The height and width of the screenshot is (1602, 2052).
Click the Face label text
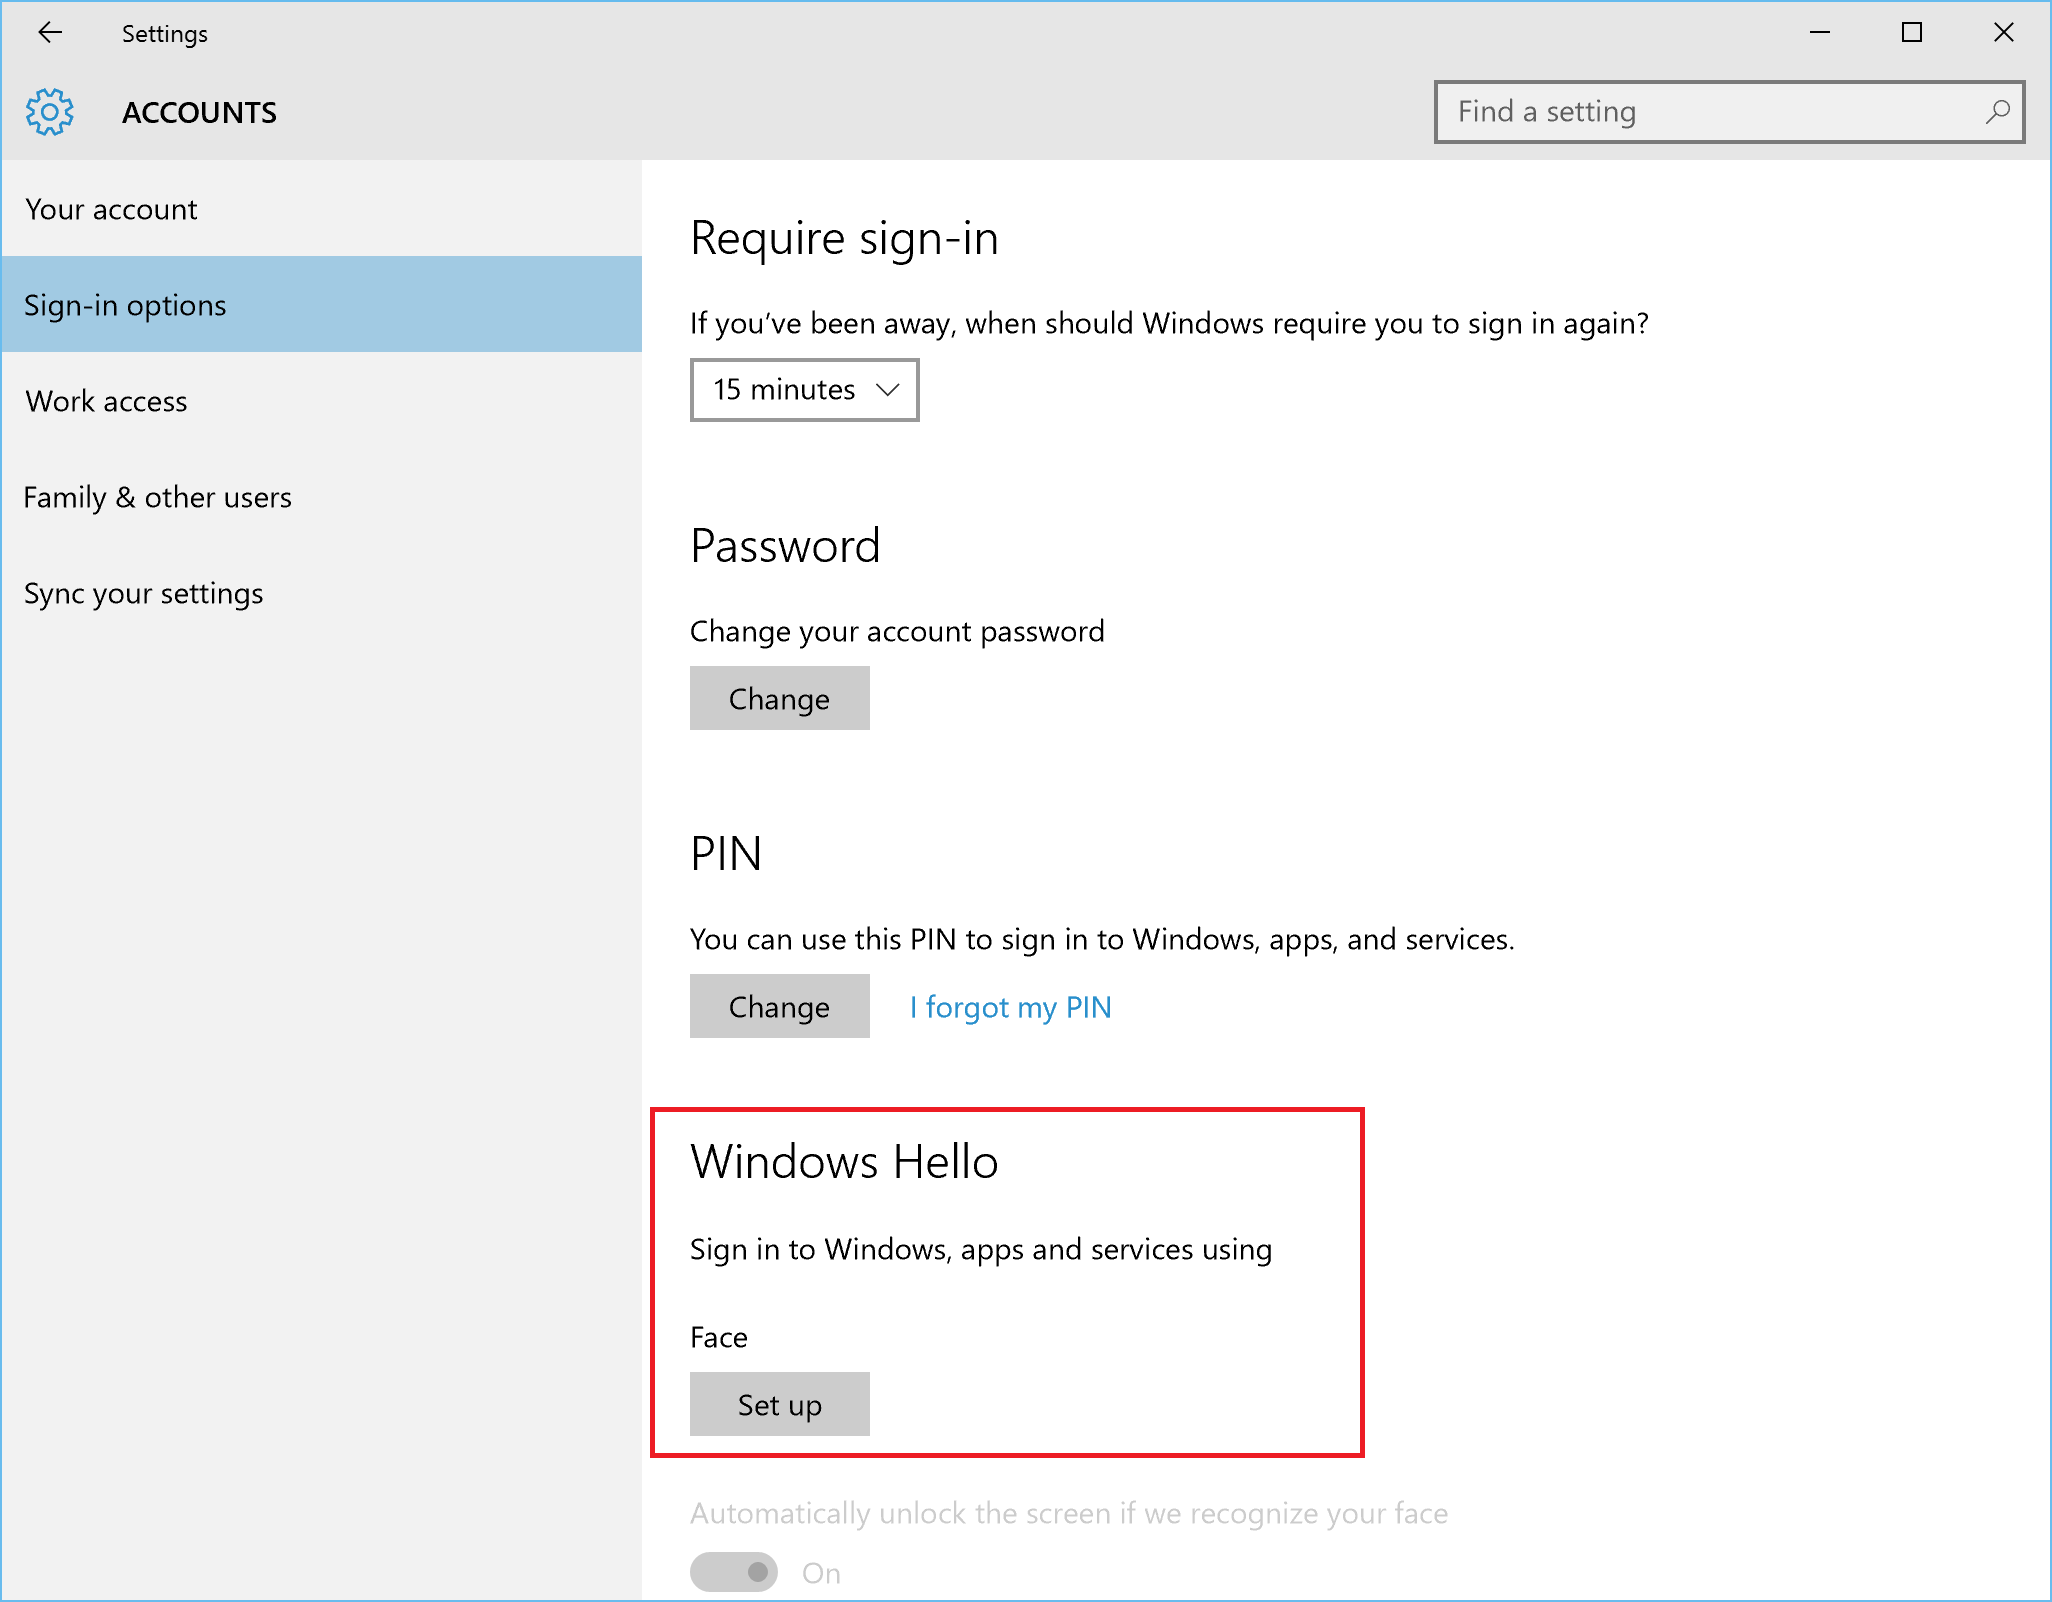719,1337
